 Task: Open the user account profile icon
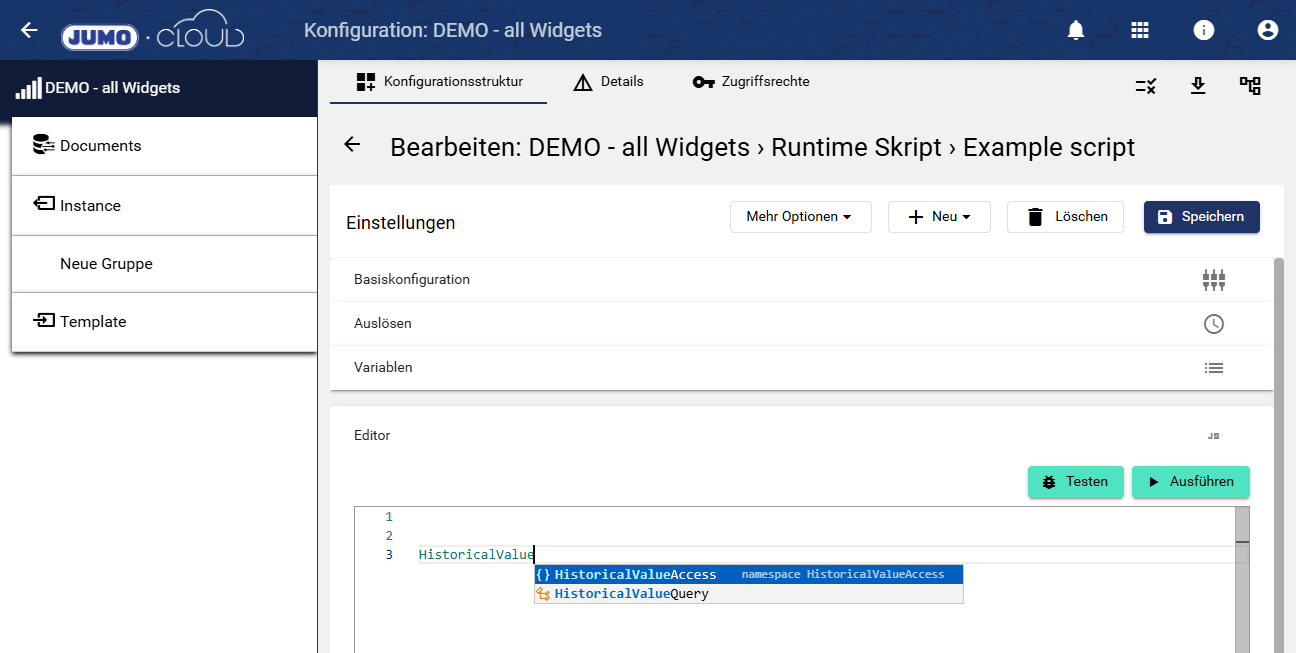point(1268,30)
